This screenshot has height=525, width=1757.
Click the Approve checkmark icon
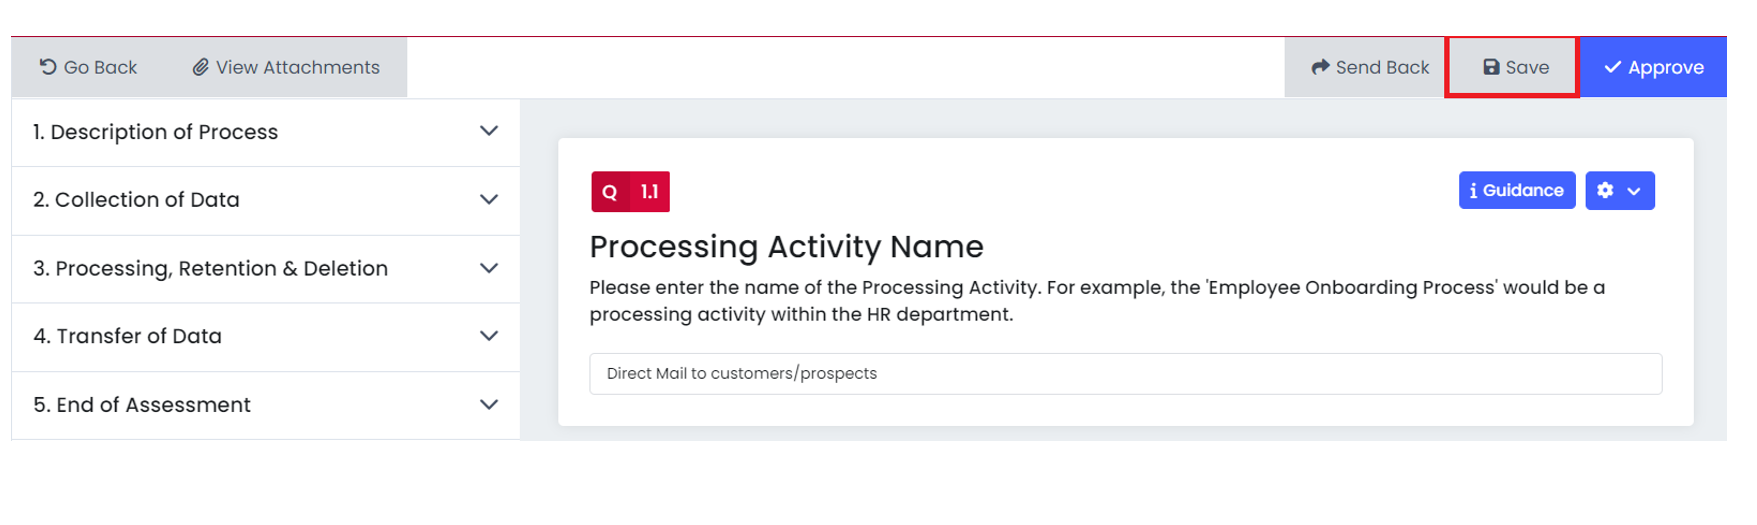pos(1613,67)
